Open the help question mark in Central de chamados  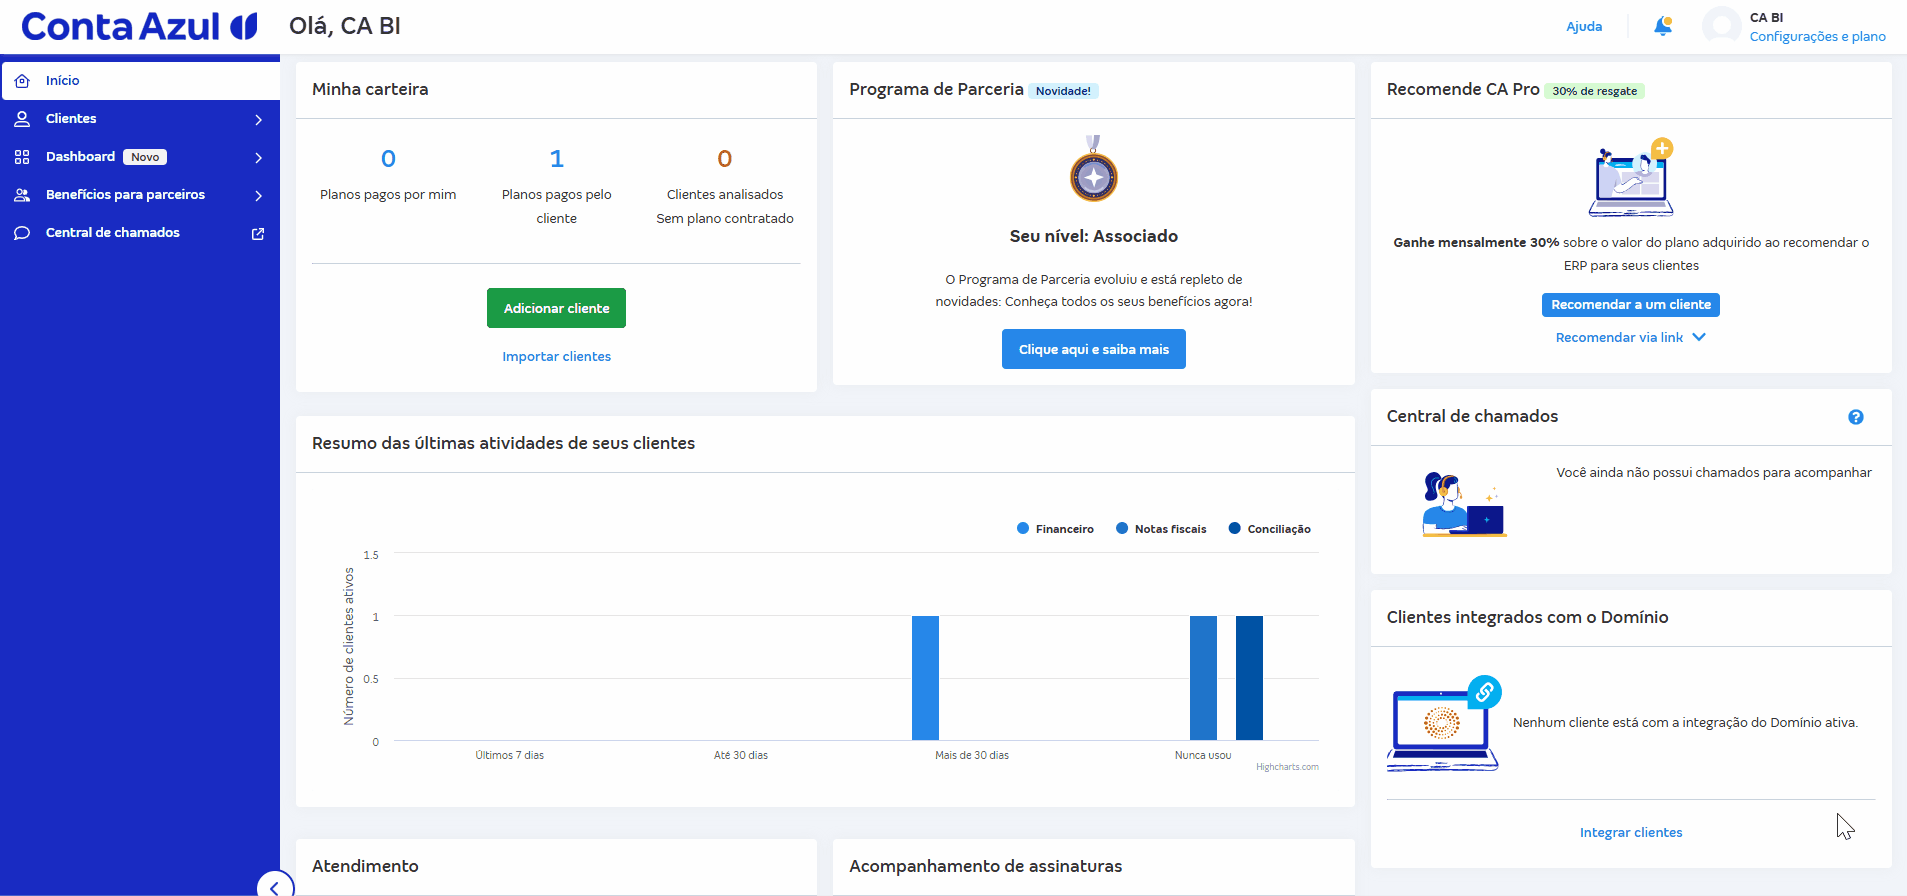1856,417
